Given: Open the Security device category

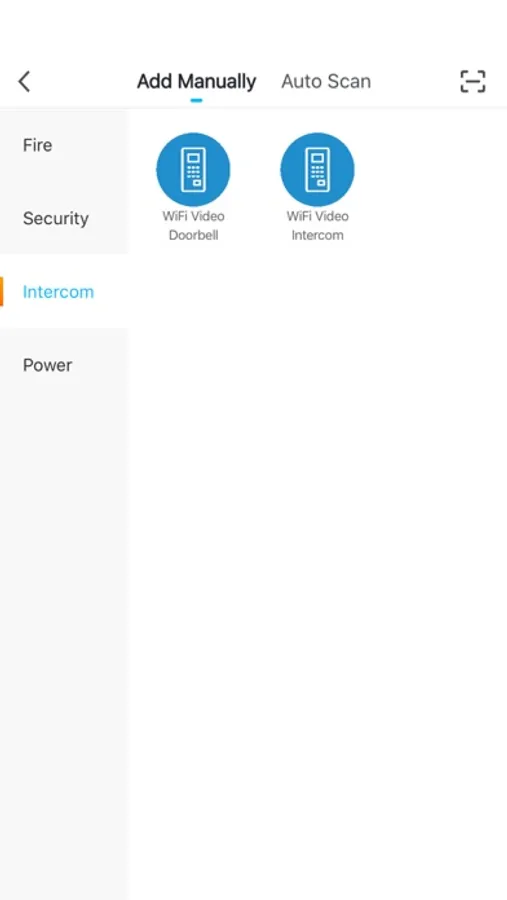Looking at the screenshot, I should point(56,218).
